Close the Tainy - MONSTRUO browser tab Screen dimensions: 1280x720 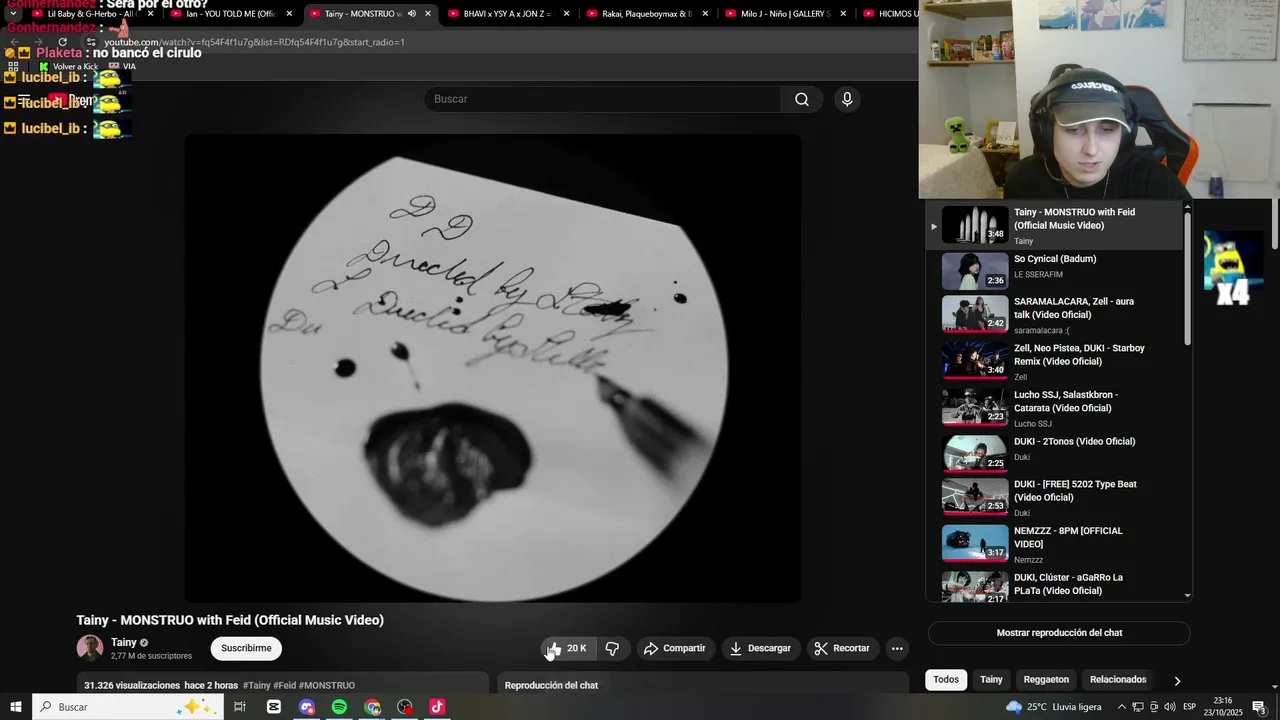[428, 14]
